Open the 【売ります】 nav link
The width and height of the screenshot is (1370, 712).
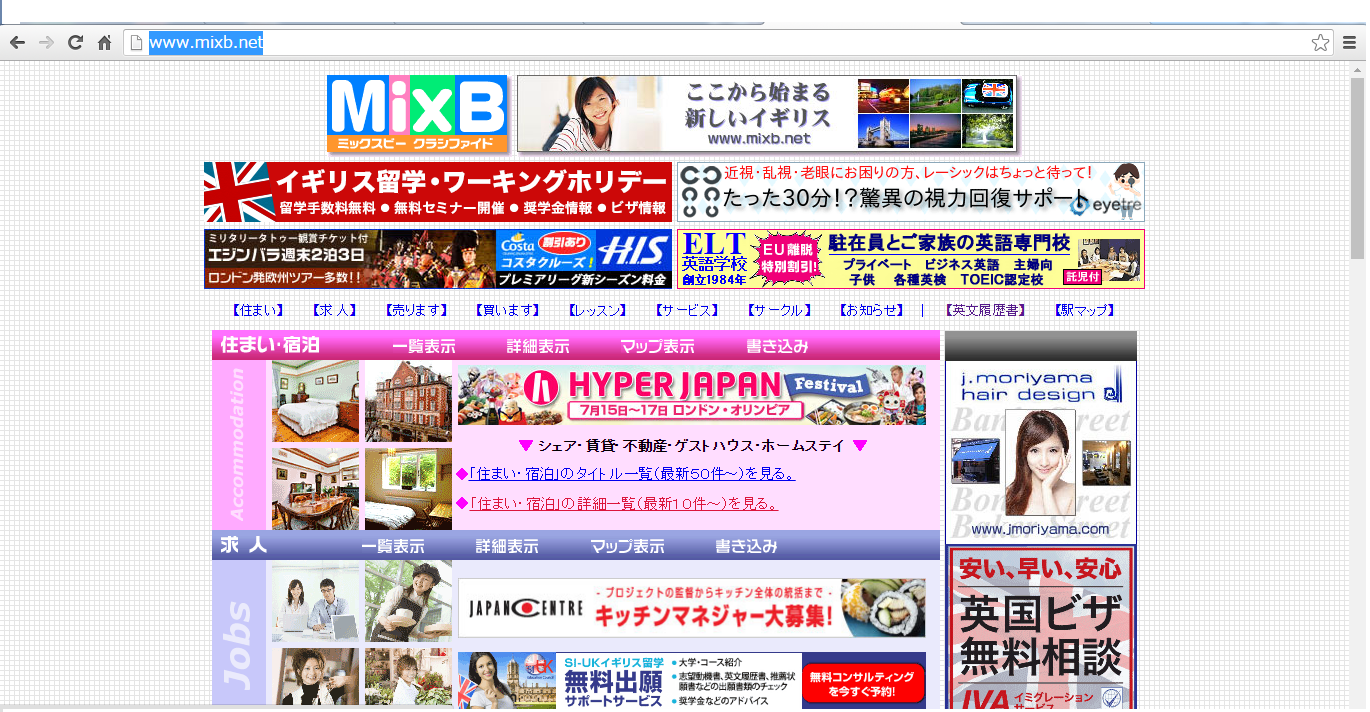tap(417, 310)
